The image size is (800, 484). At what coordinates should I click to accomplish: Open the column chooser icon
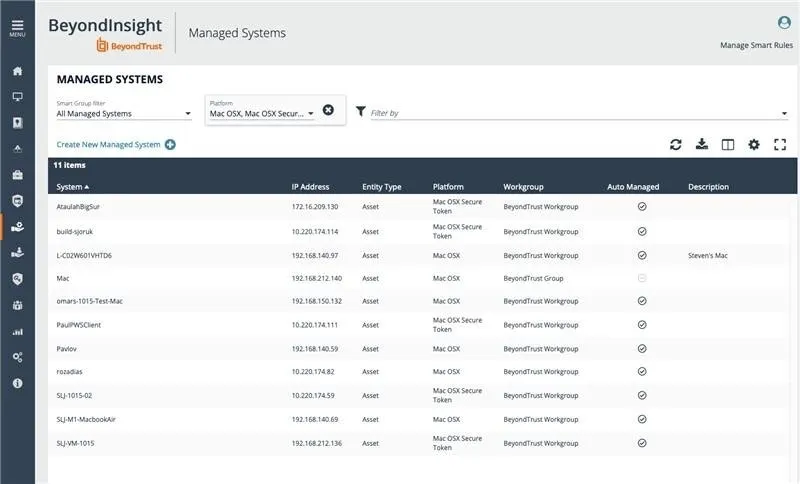coord(728,145)
